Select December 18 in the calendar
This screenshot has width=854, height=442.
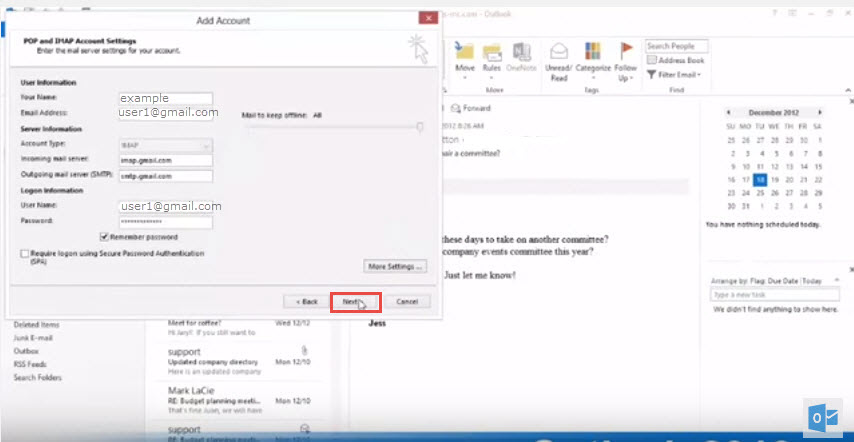760,180
